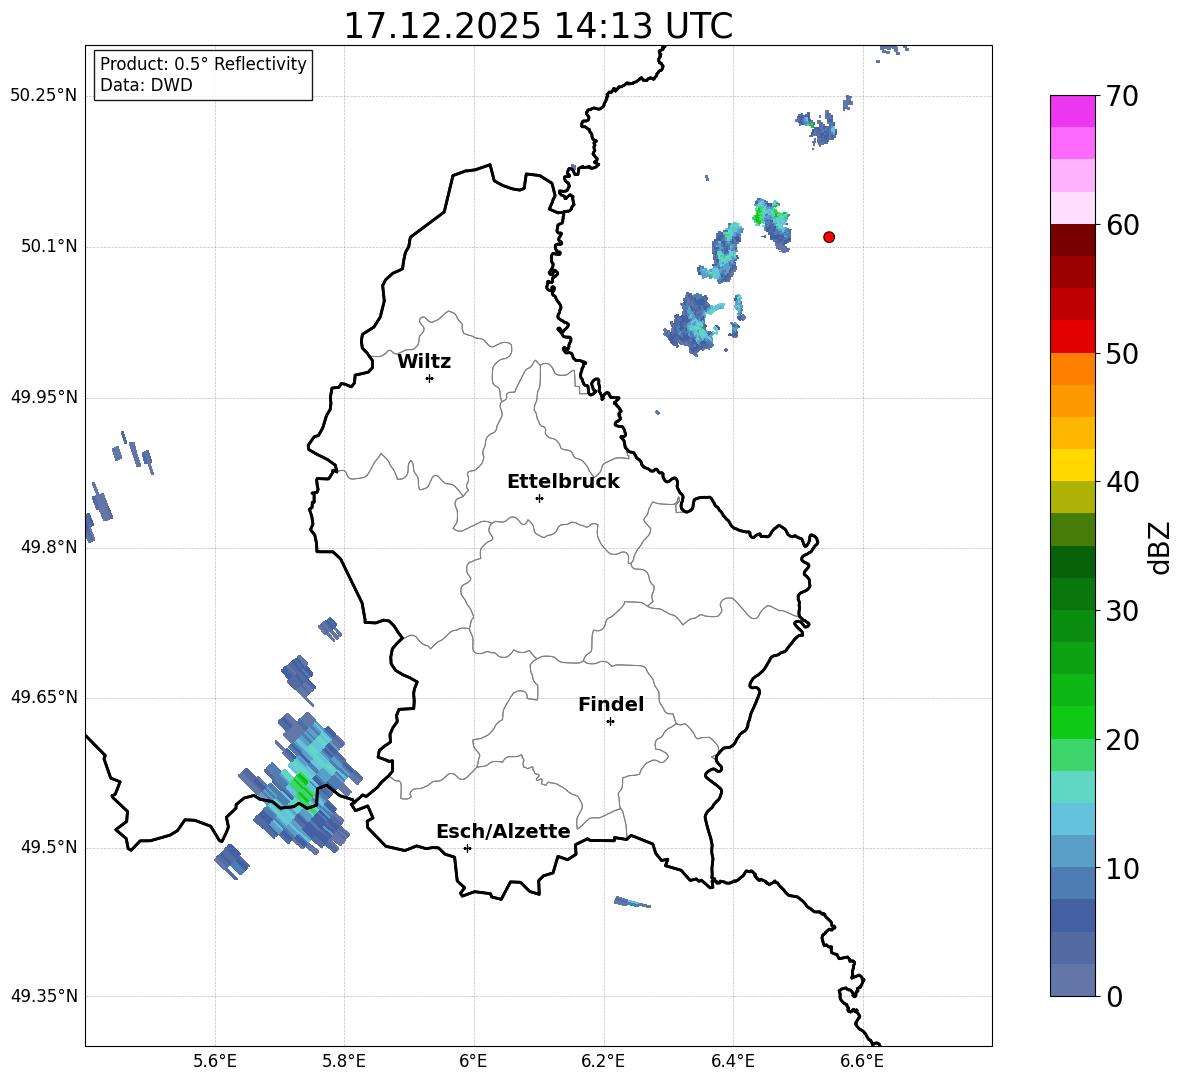Click the red 50 dBZ colorbar segment
Image resolution: width=1184 pixels, height=1081 pixels.
pos(1072,337)
